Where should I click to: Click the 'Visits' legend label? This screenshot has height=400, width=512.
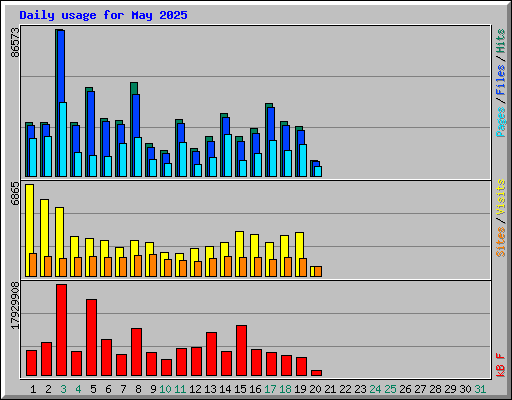tap(500, 197)
